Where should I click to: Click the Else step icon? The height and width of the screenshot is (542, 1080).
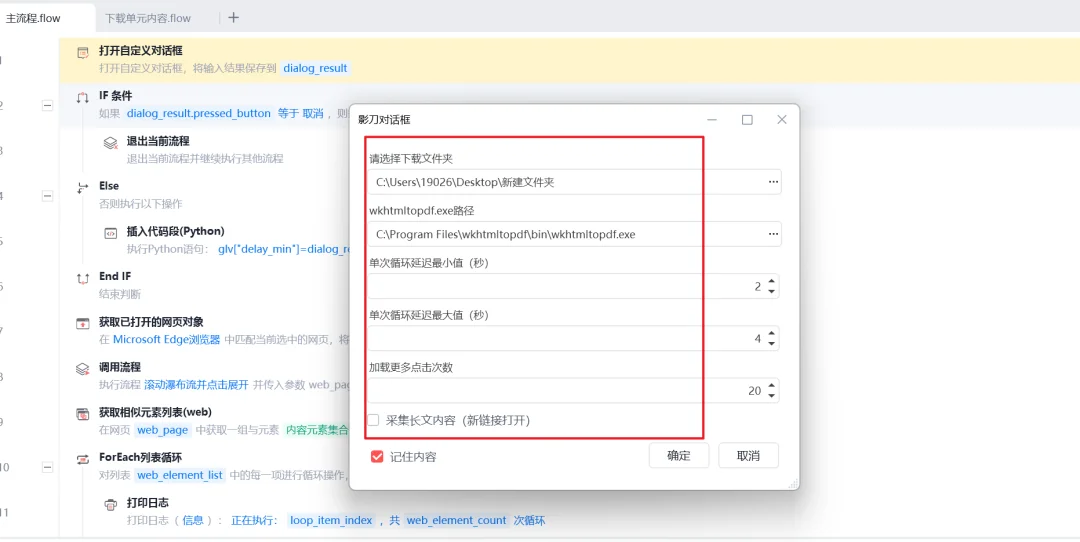(x=83, y=187)
